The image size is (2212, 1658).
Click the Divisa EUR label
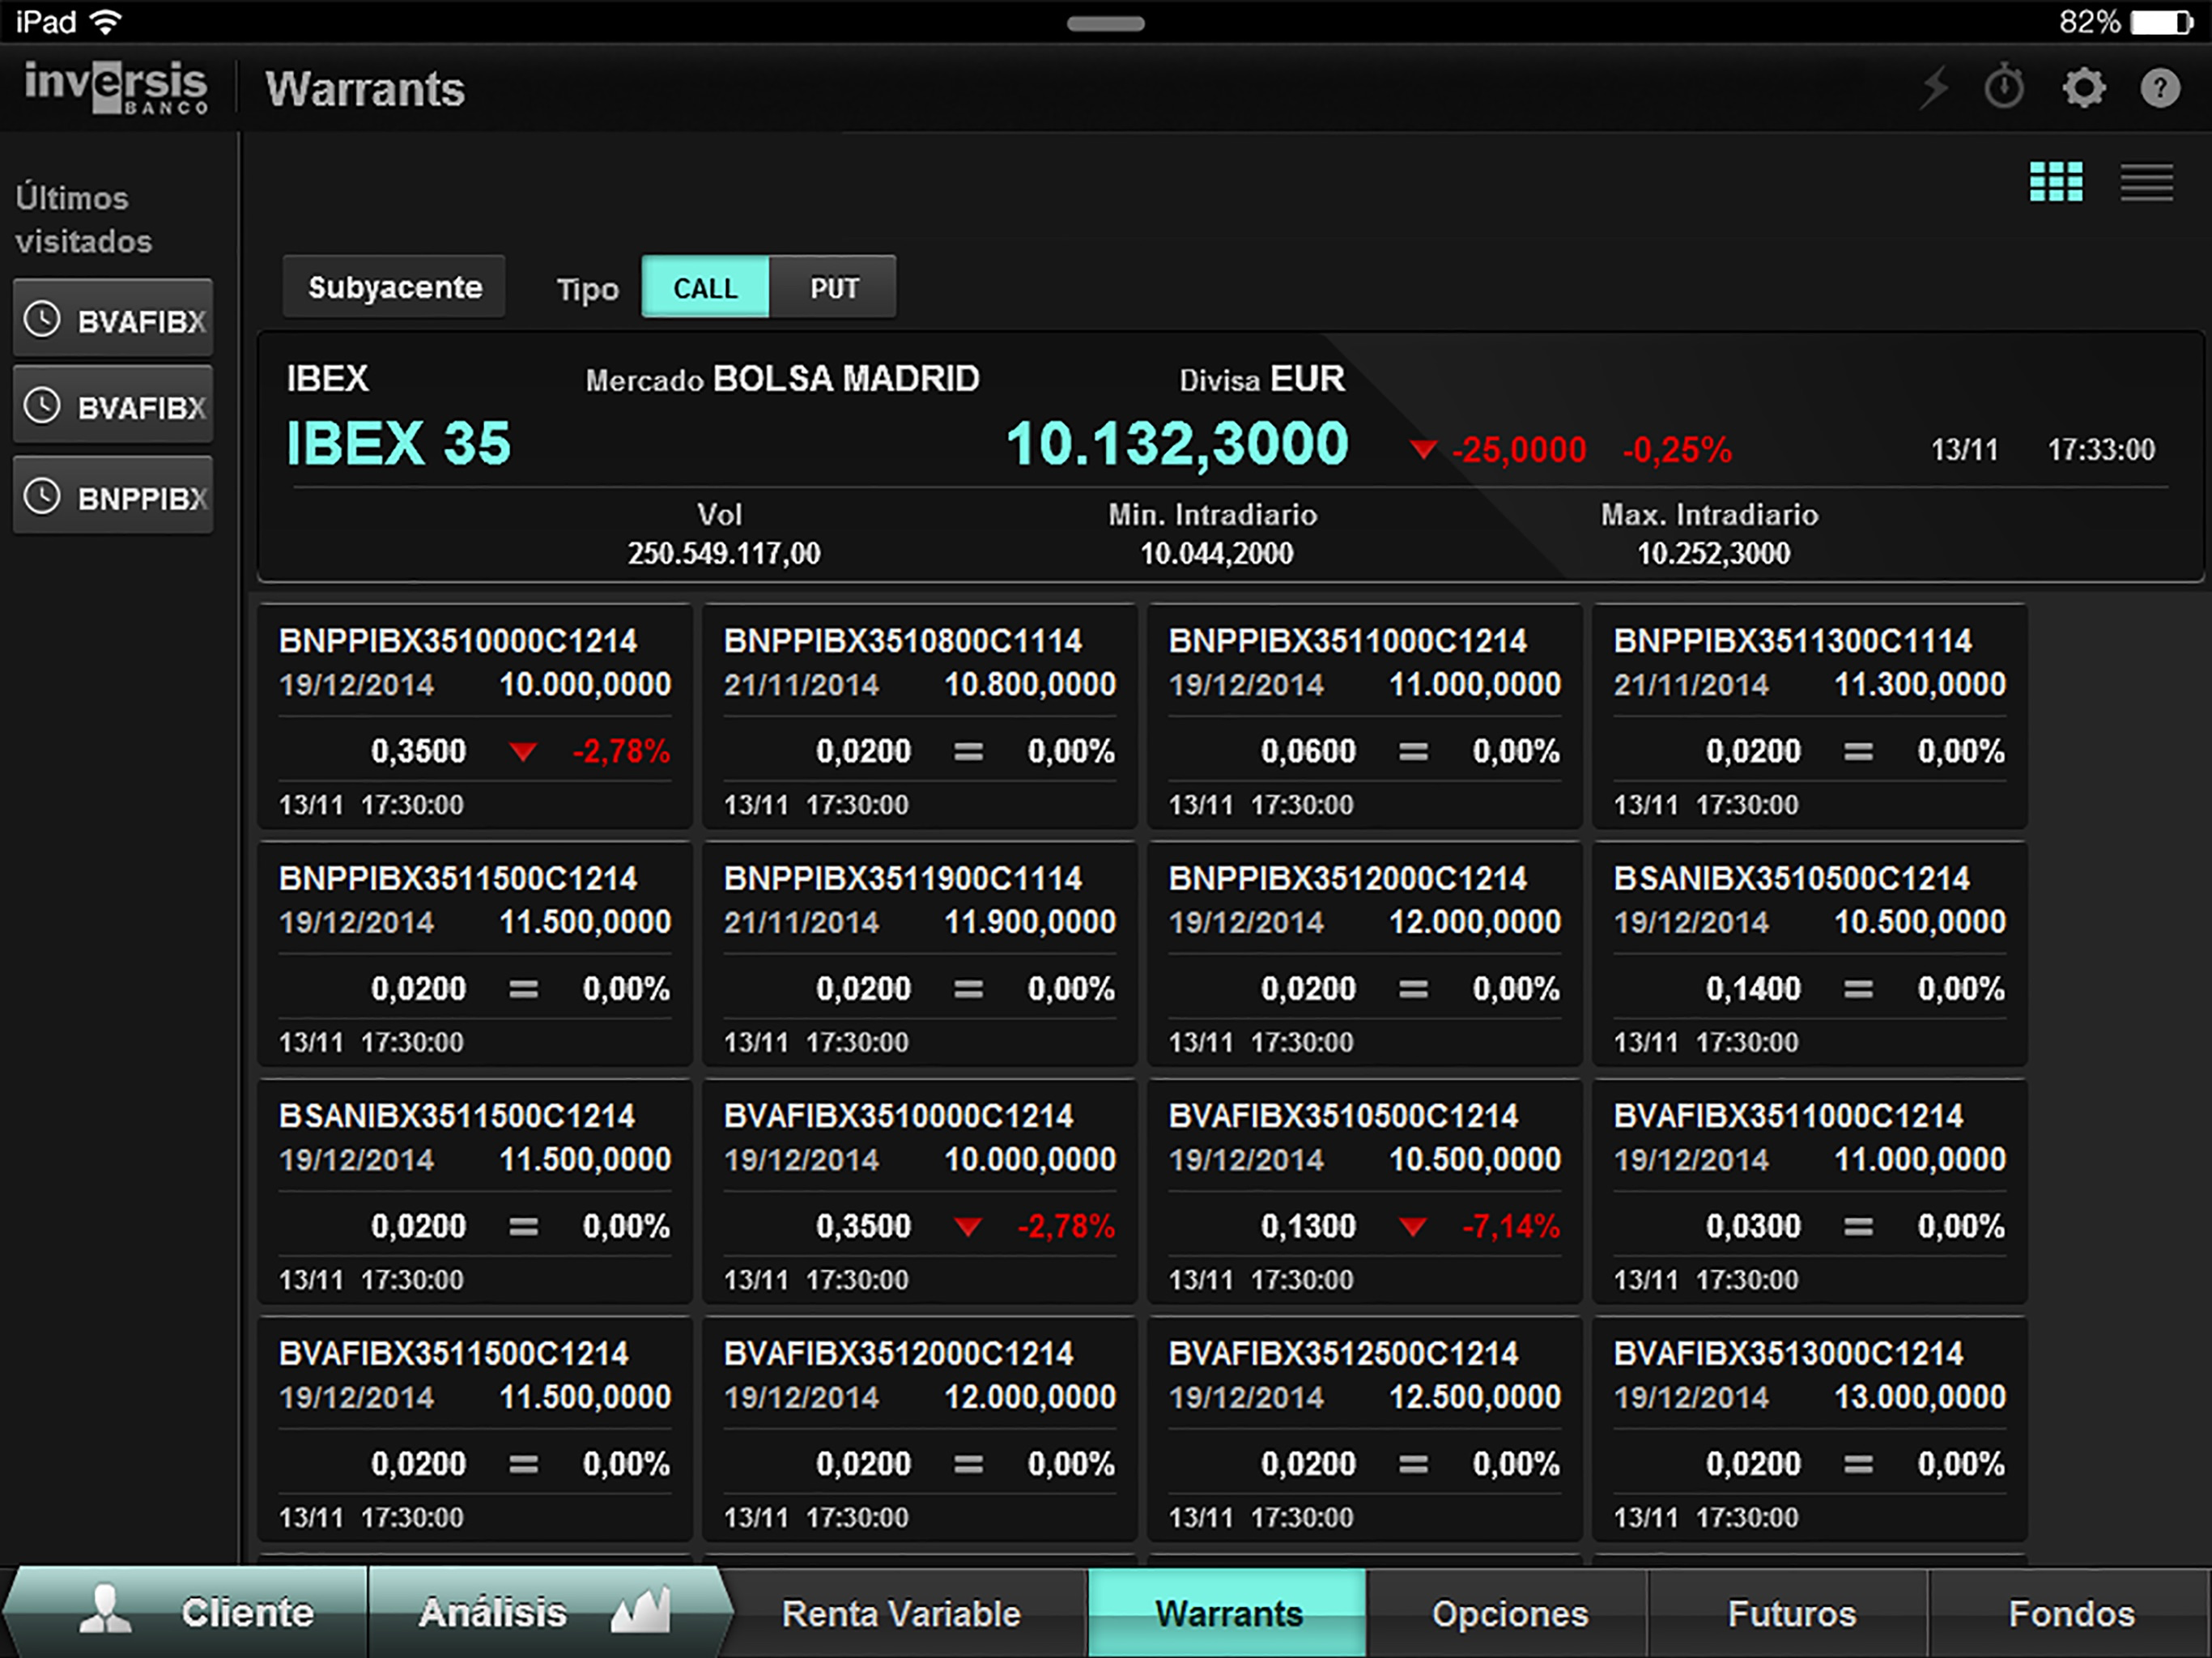pos(1262,380)
